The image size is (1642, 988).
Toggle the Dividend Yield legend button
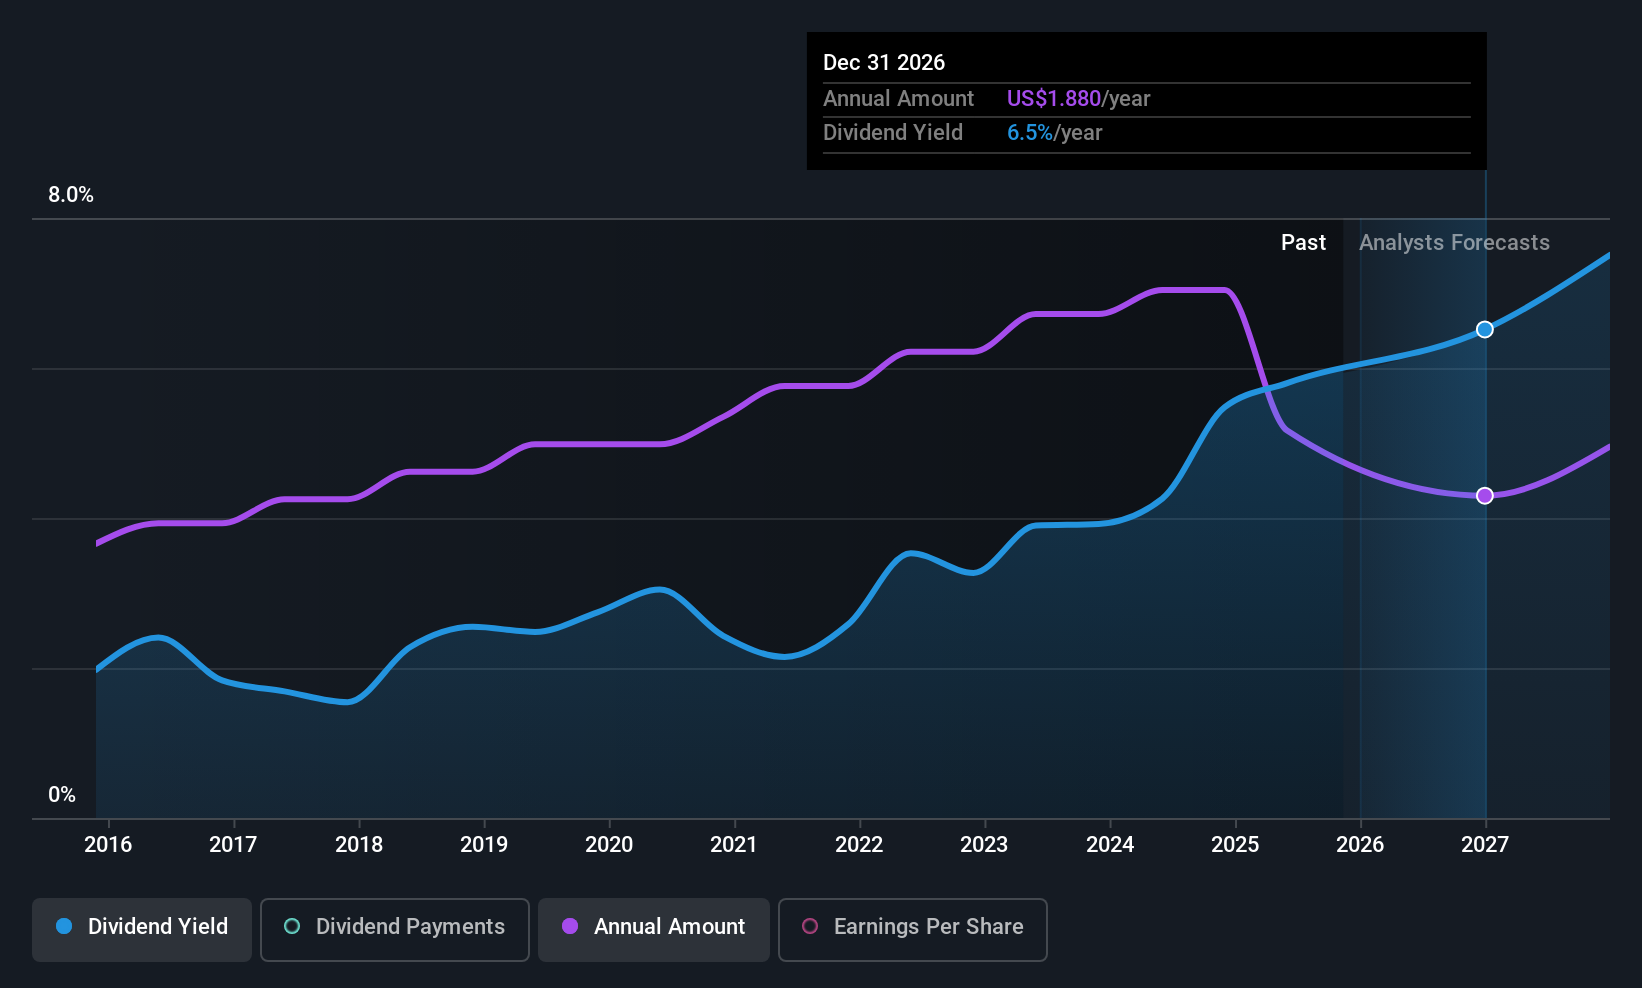[142, 929]
